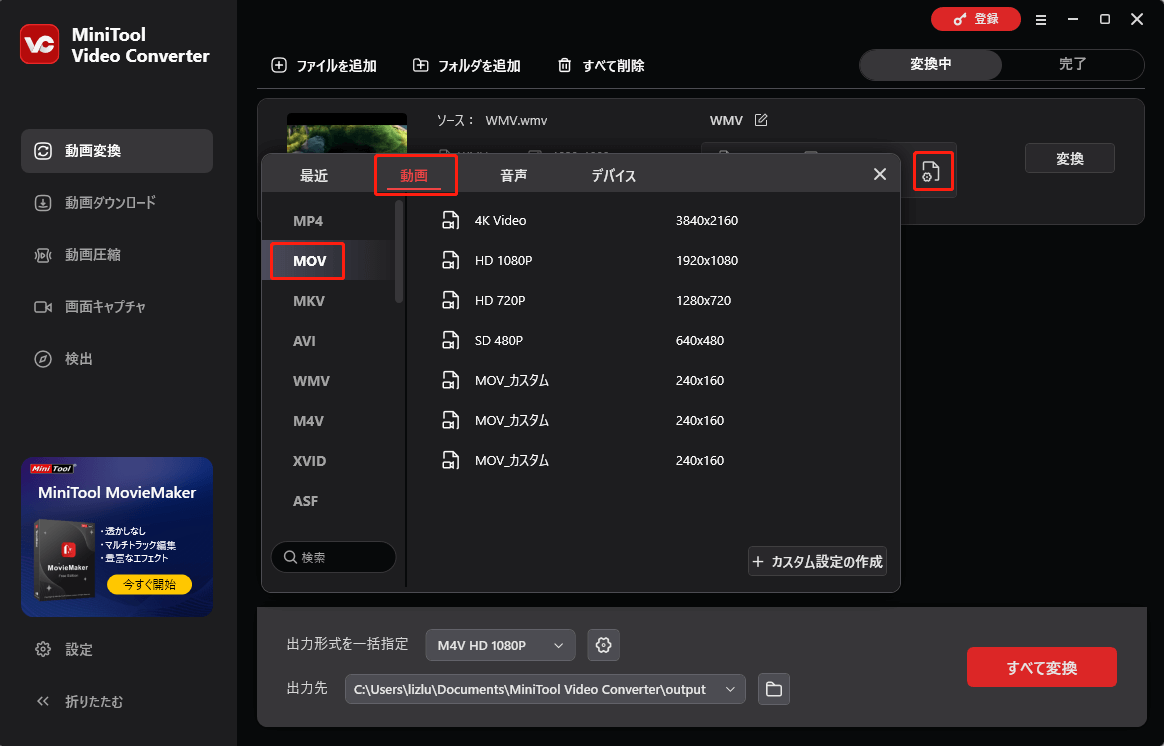Click 今すぐ開始 in MovieMaker ad
Image resolution: width=1164 pixels, height=746 pixels.
pyautogui.click(x=149, y=584)
